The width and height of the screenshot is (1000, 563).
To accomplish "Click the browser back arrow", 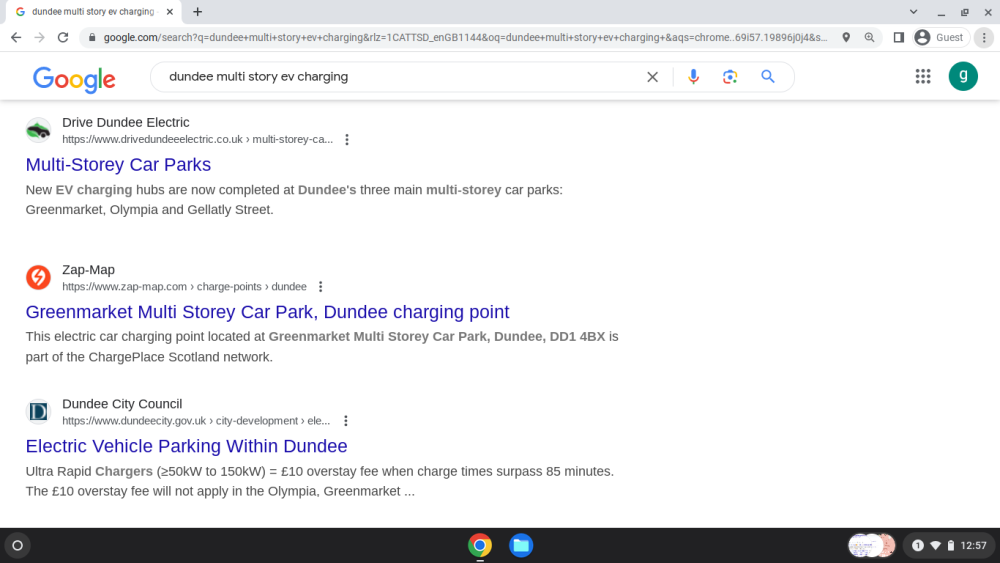I will coord(16,38).
